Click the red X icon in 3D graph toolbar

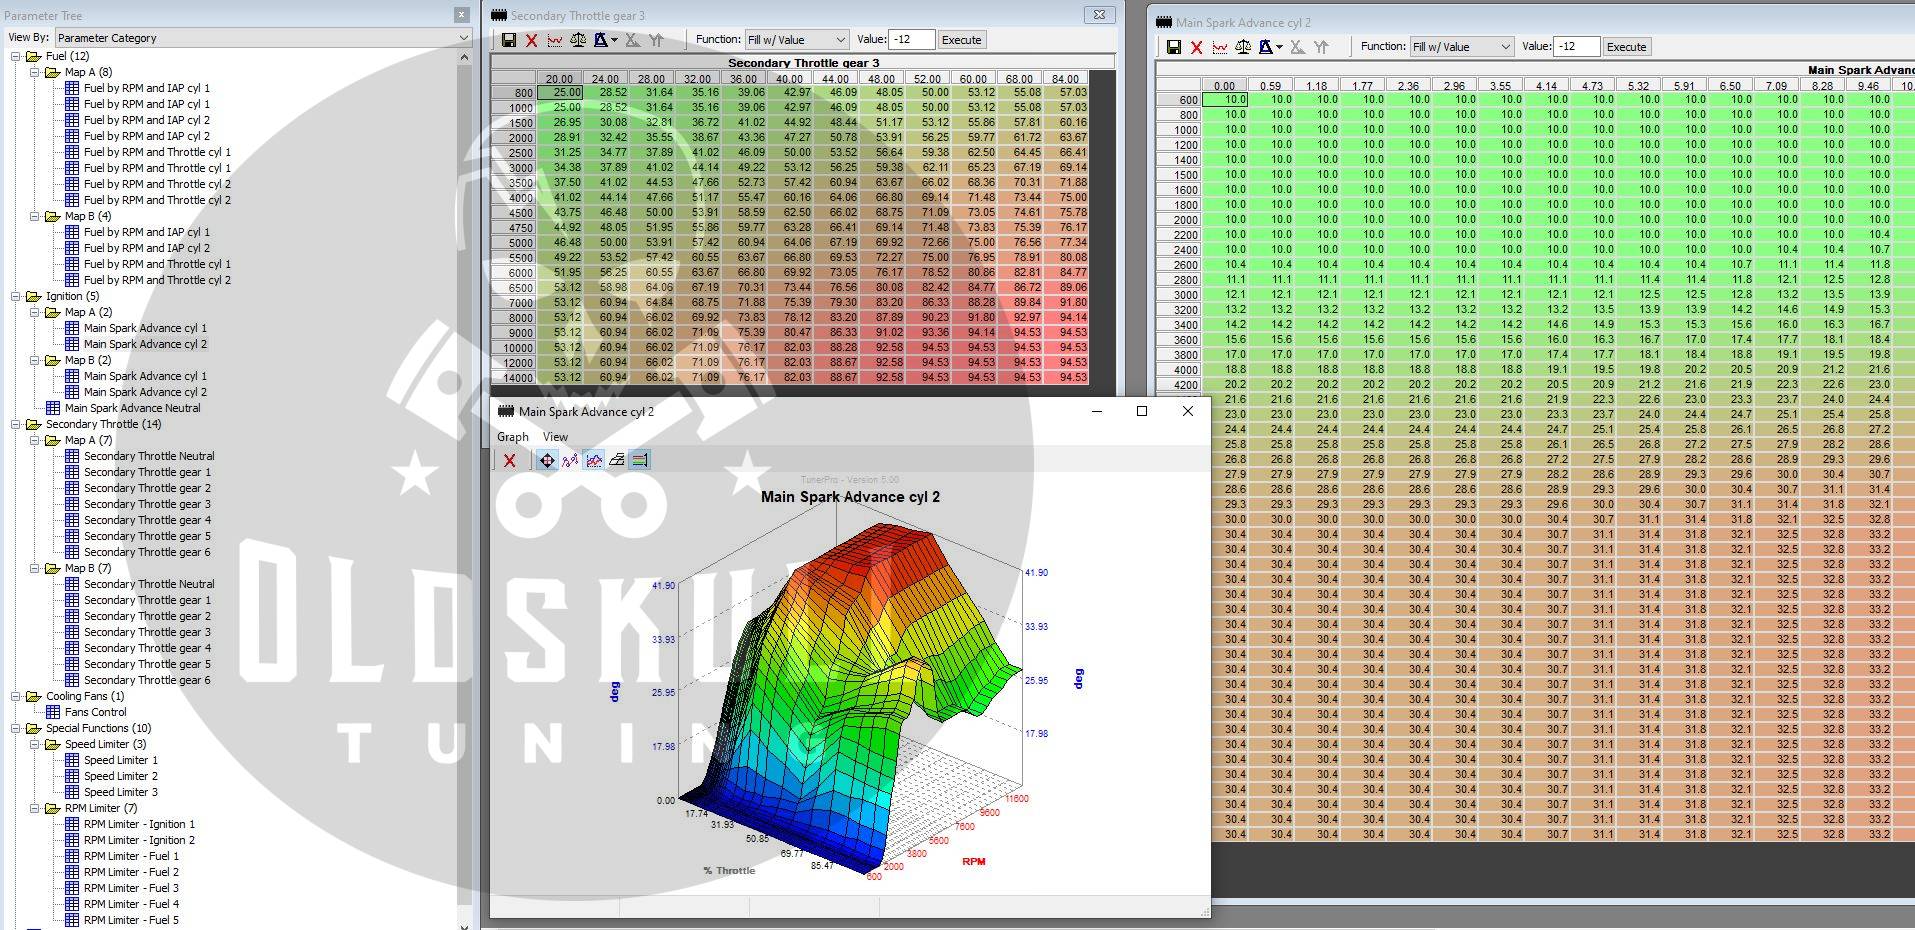(510, 460)
